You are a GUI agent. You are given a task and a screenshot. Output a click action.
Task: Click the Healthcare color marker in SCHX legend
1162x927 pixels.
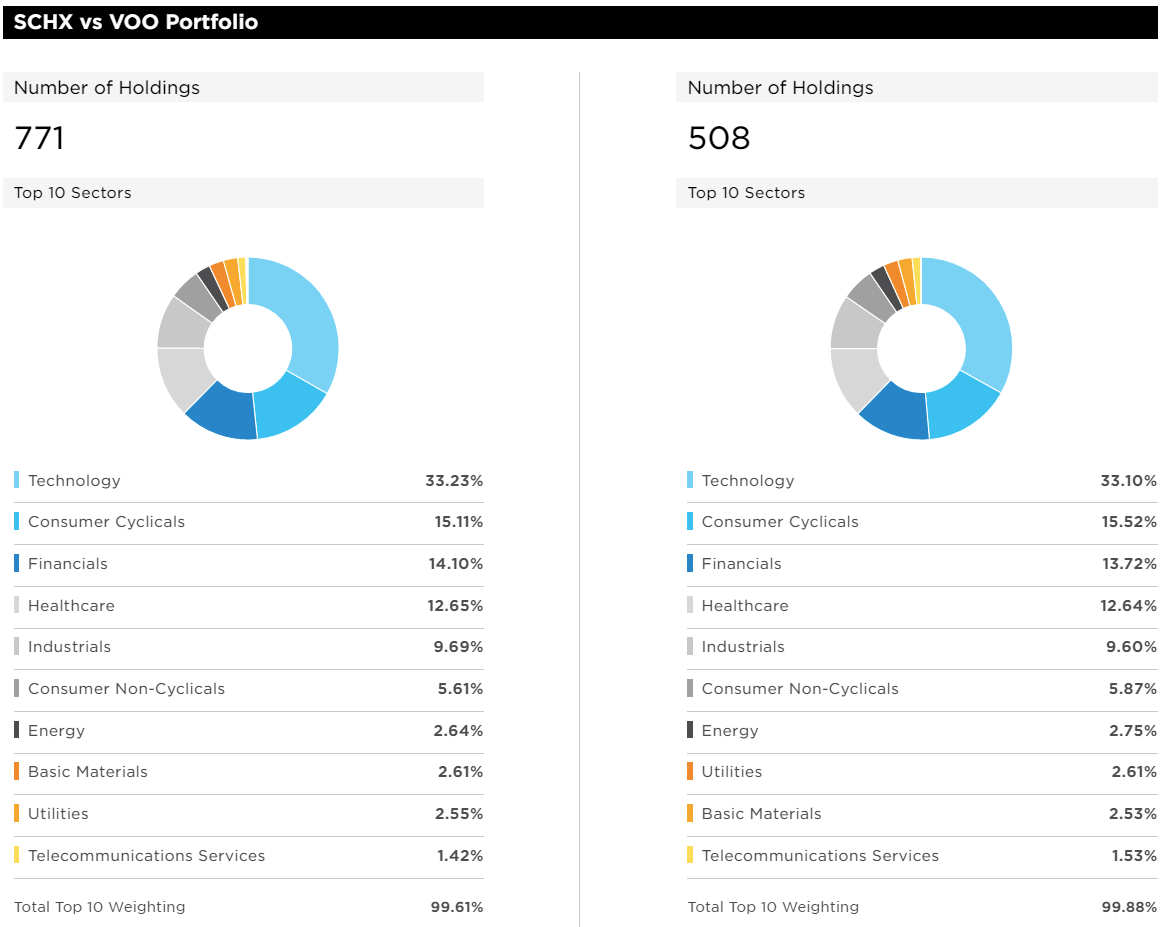(x=15, y=606)
